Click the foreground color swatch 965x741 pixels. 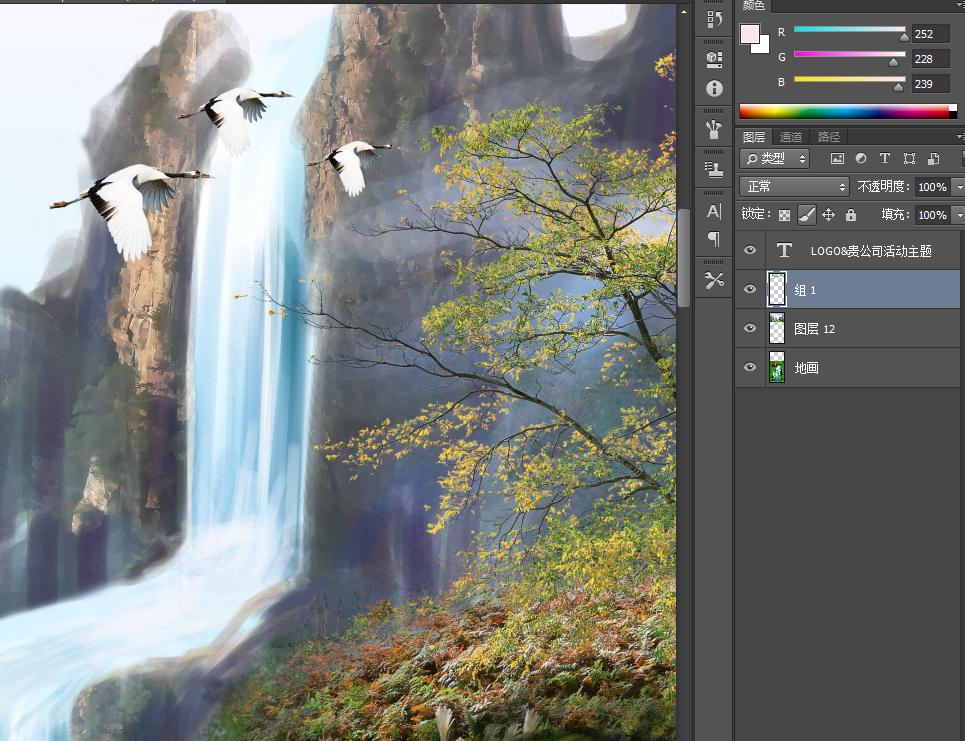click(749, 34)
